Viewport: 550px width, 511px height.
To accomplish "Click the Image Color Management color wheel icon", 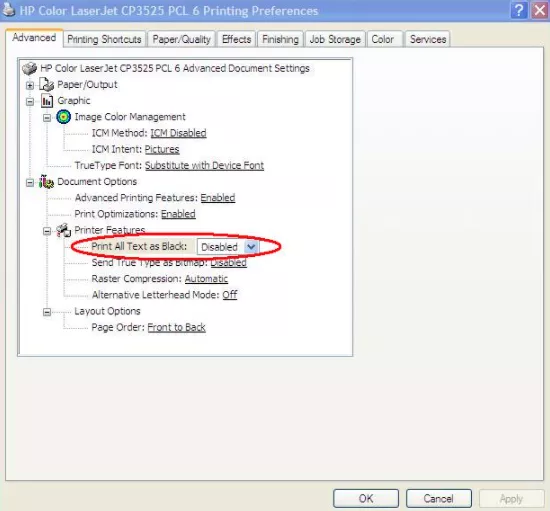I will 63,117.
